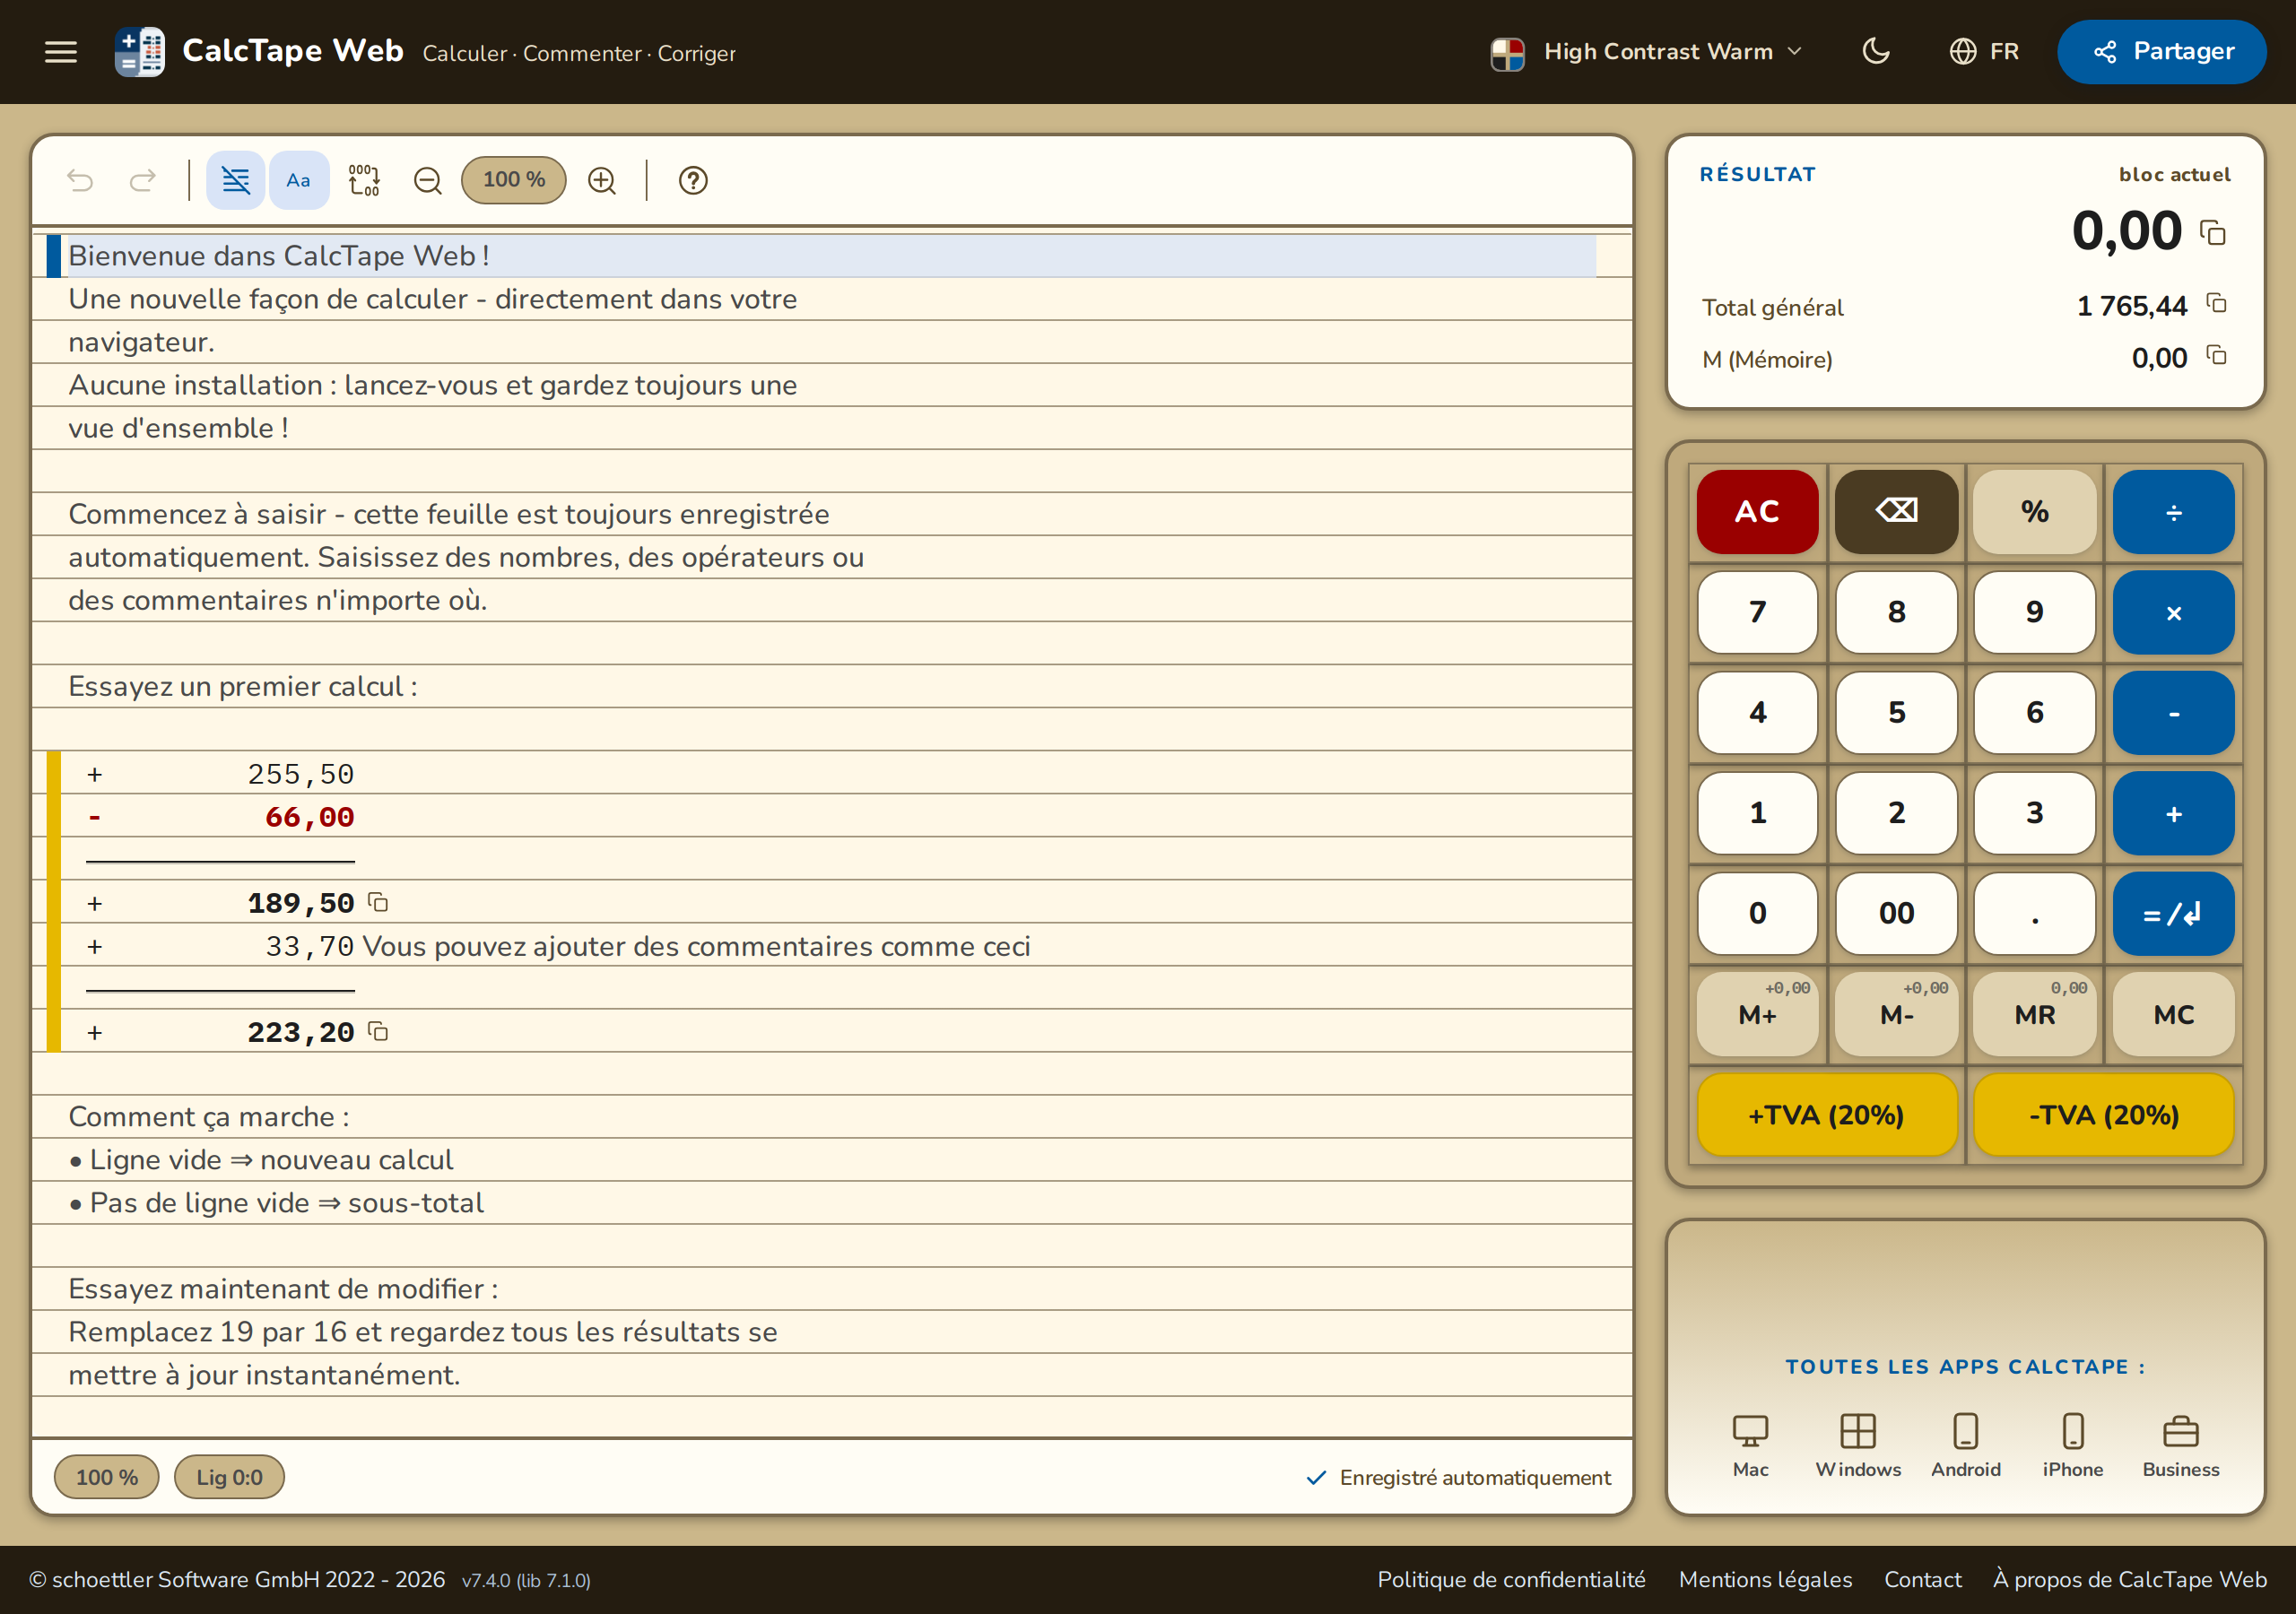Toggle the Aa text font mode

(x=299, y=180)
